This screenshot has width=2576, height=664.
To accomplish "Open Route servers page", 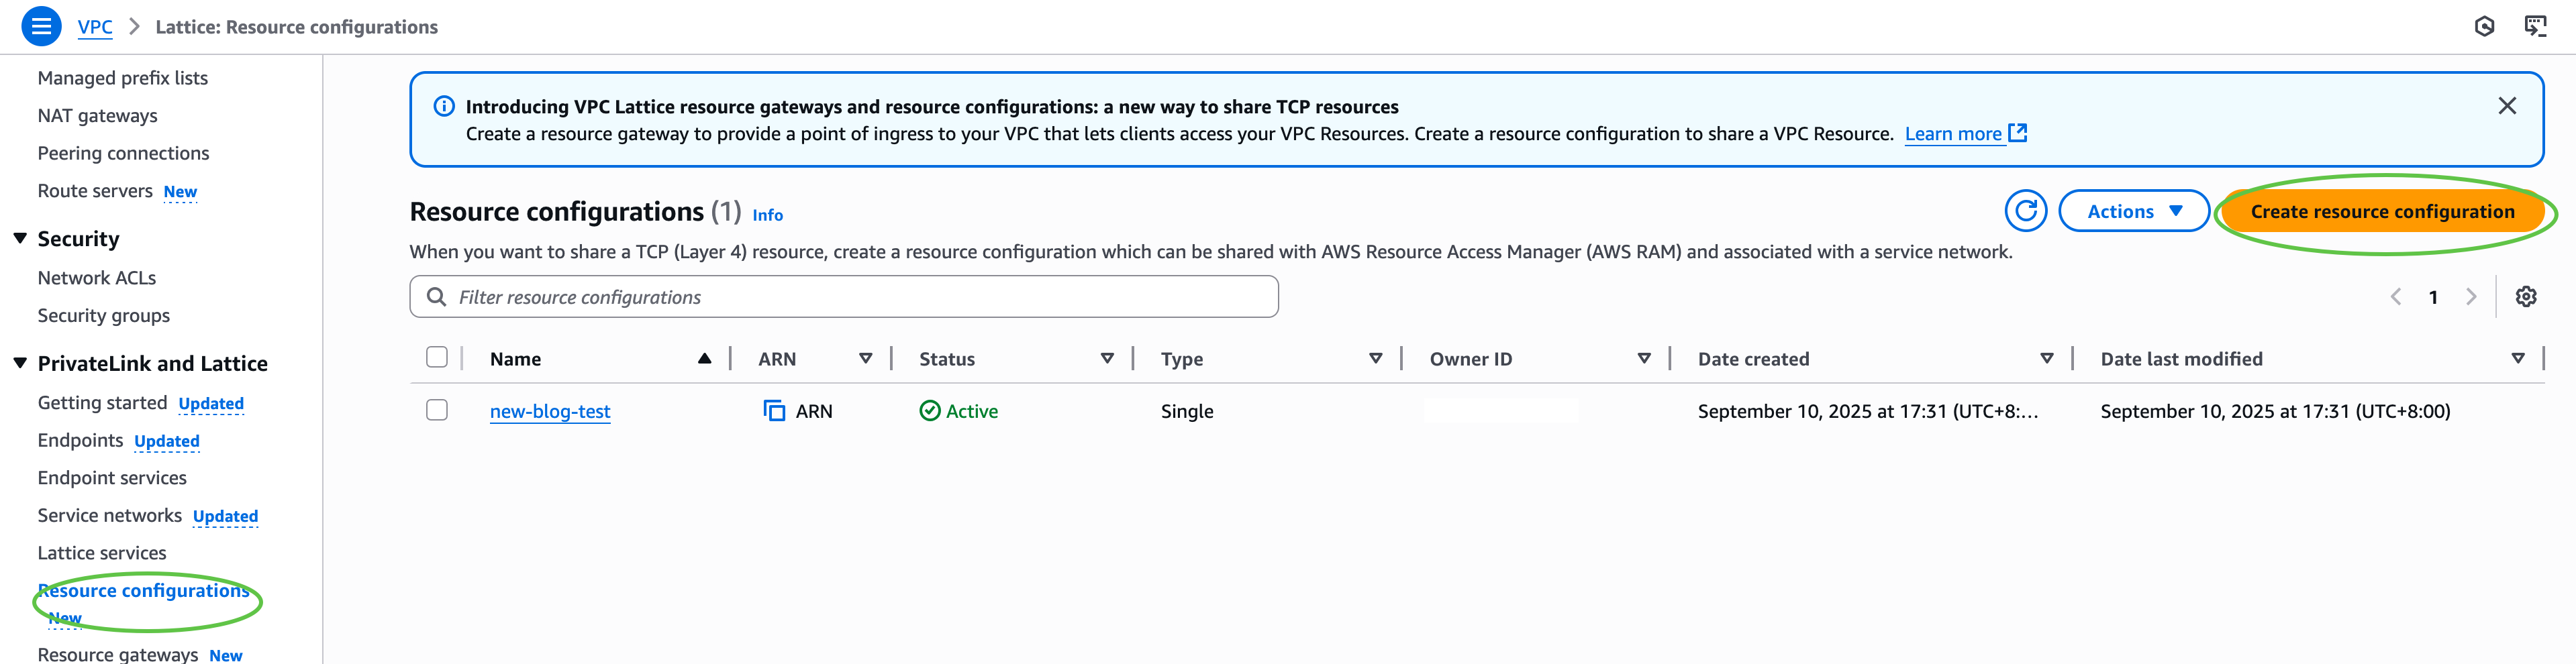I will point(95,191).
